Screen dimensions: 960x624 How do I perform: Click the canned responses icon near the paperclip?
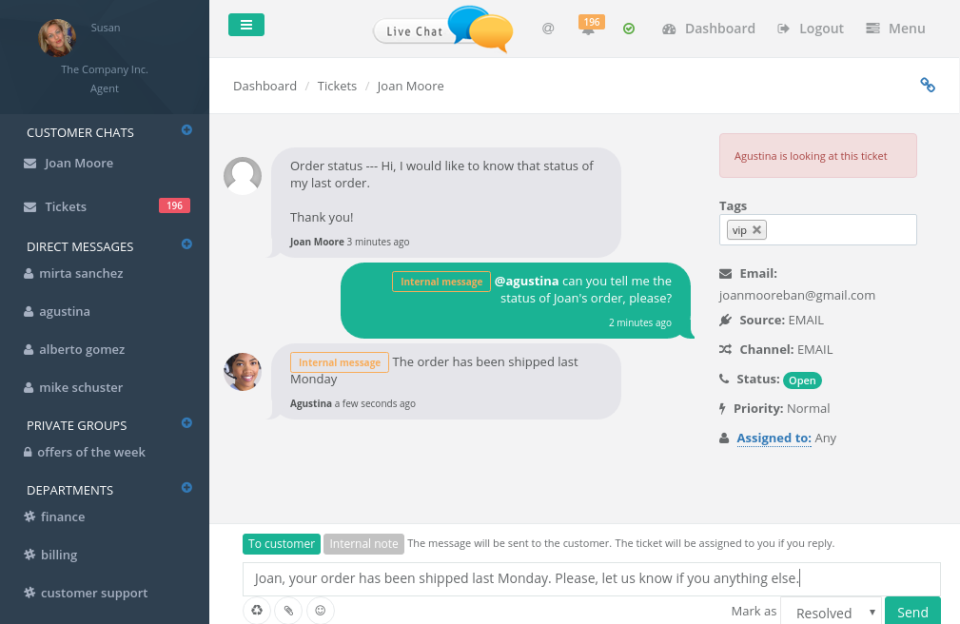point(256,610)
